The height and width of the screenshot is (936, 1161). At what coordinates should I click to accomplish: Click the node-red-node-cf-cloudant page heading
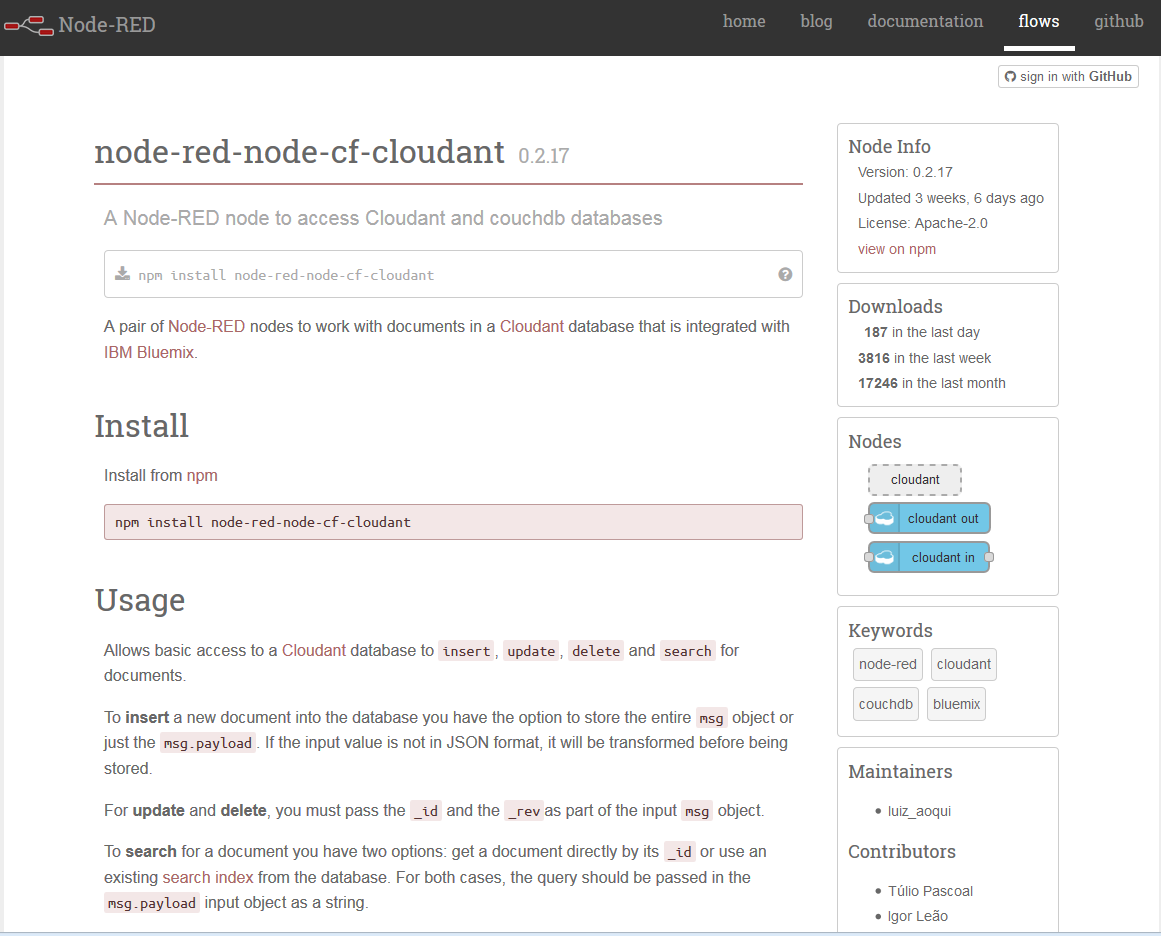(x=299, y=152)
